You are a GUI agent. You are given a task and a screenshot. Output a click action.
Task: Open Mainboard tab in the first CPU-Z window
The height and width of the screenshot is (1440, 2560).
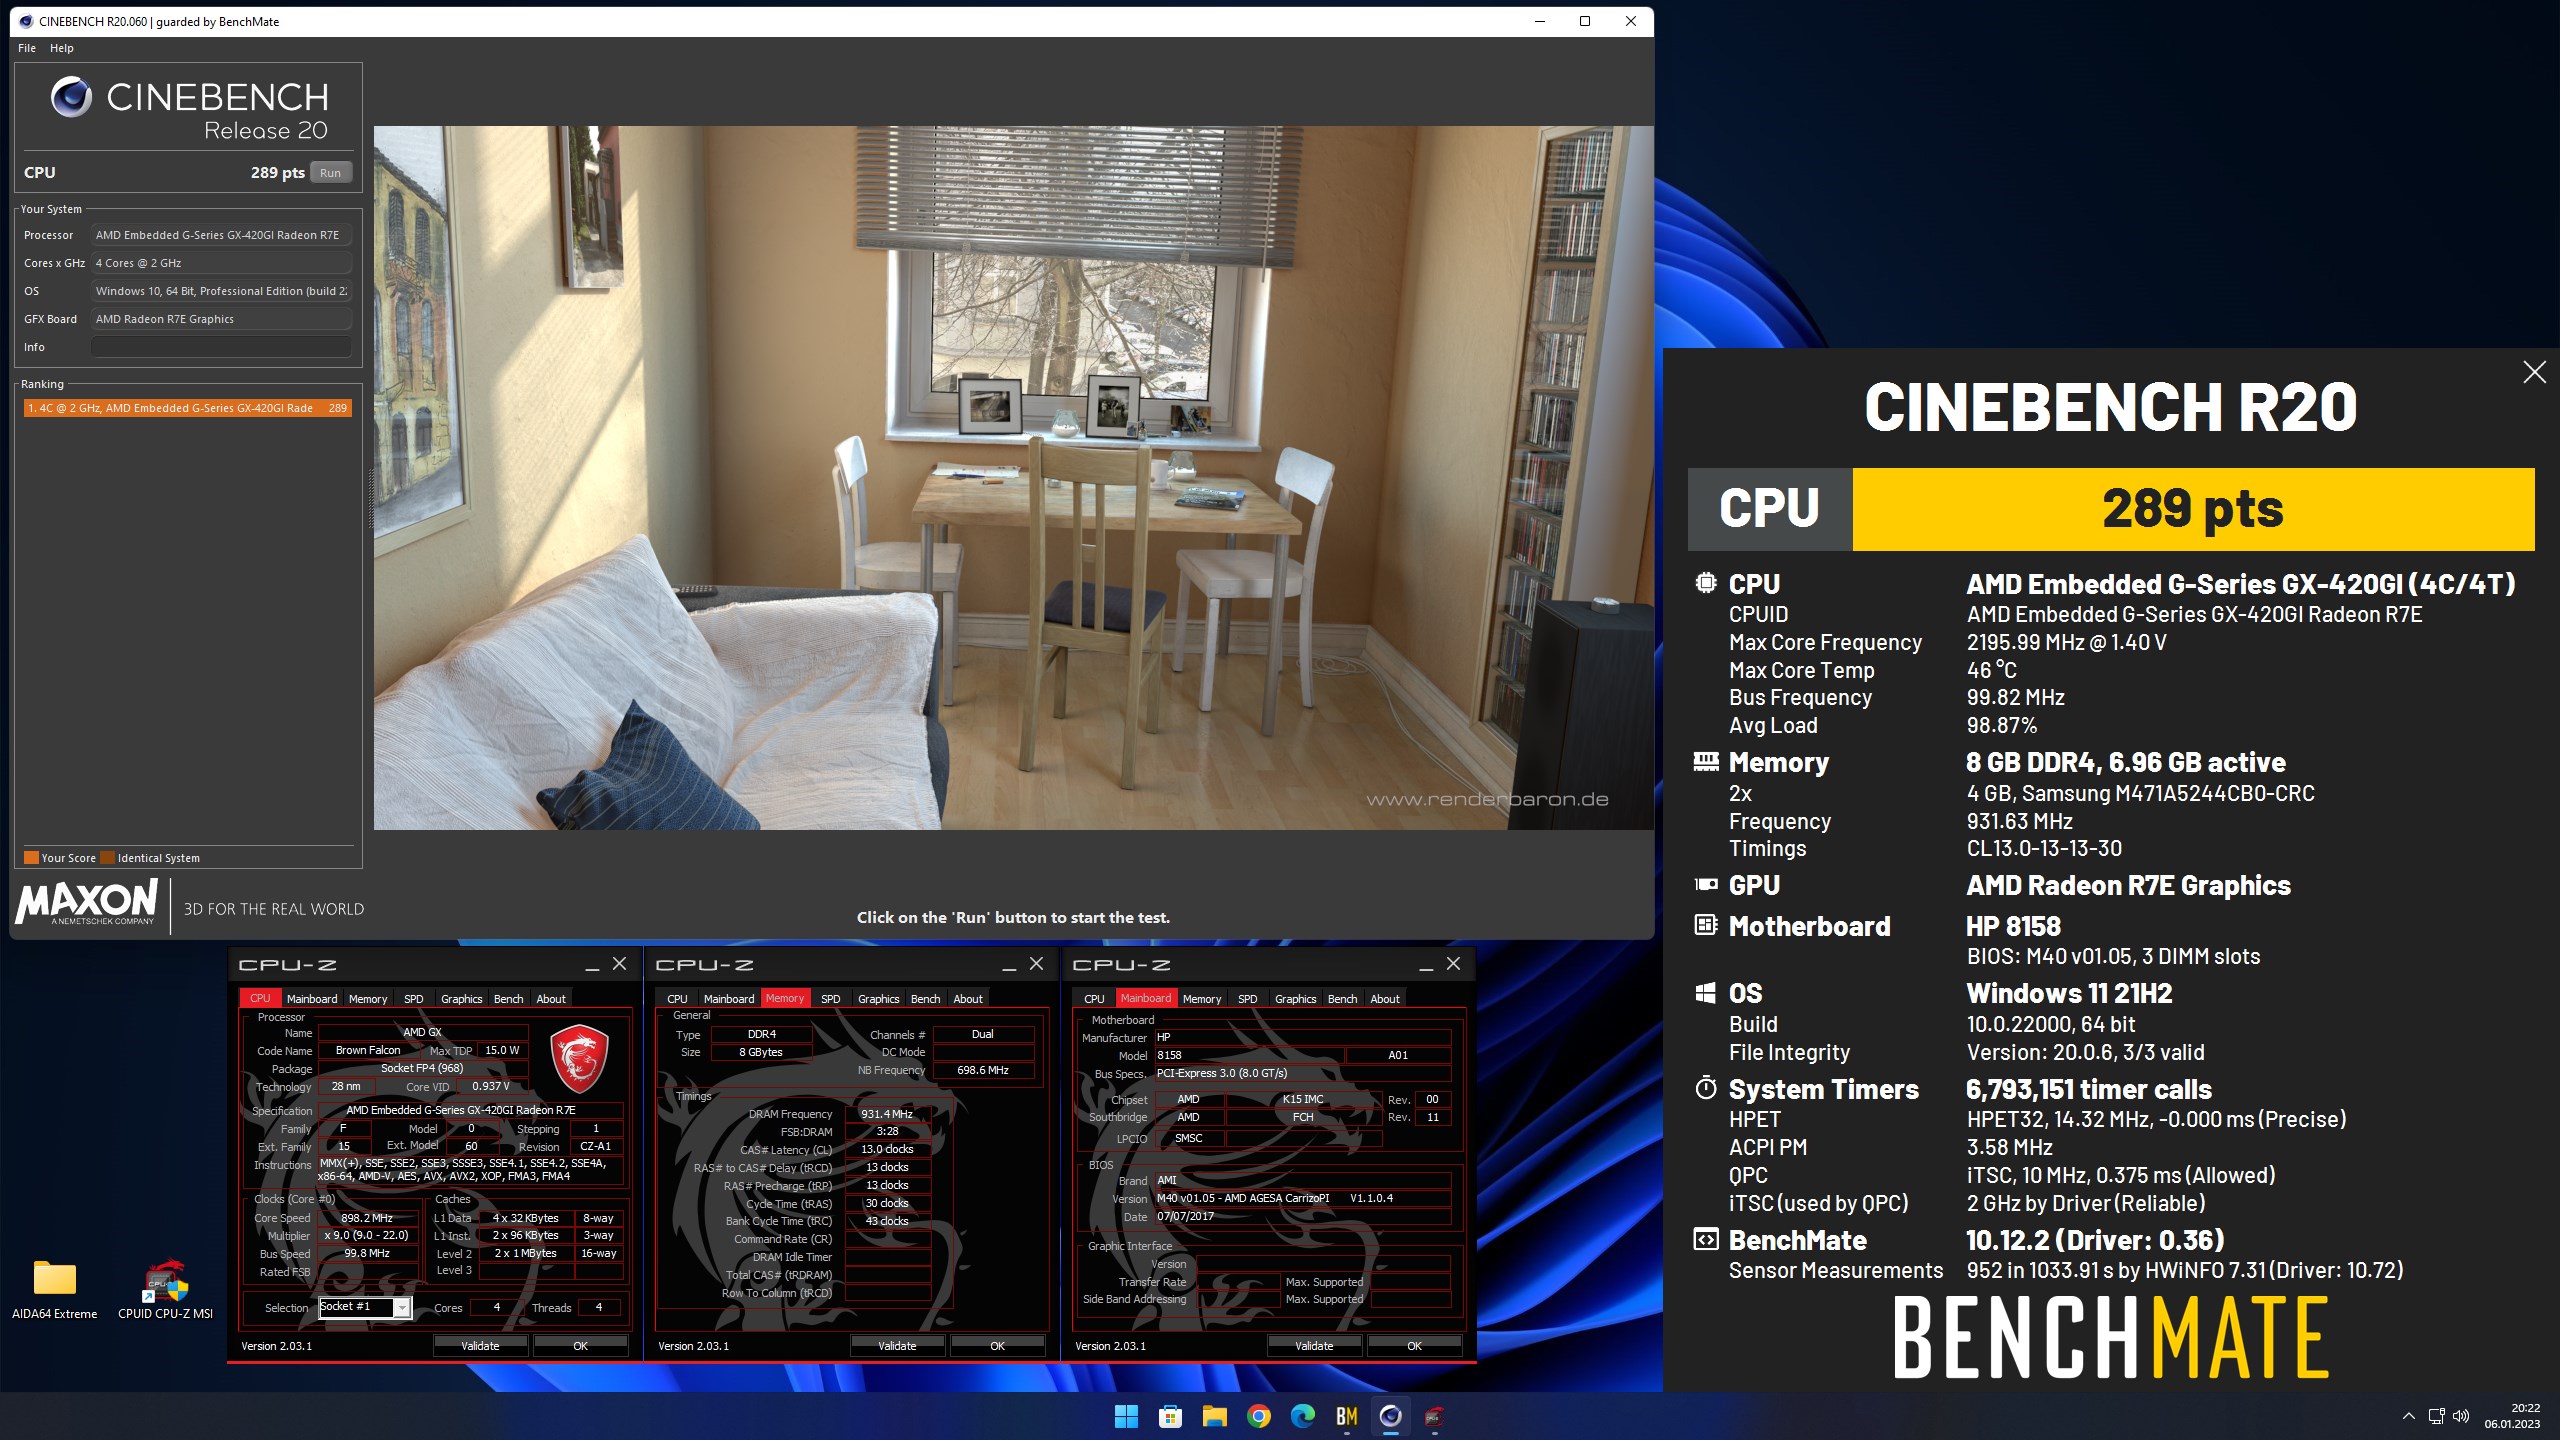(x=312, y=999)
